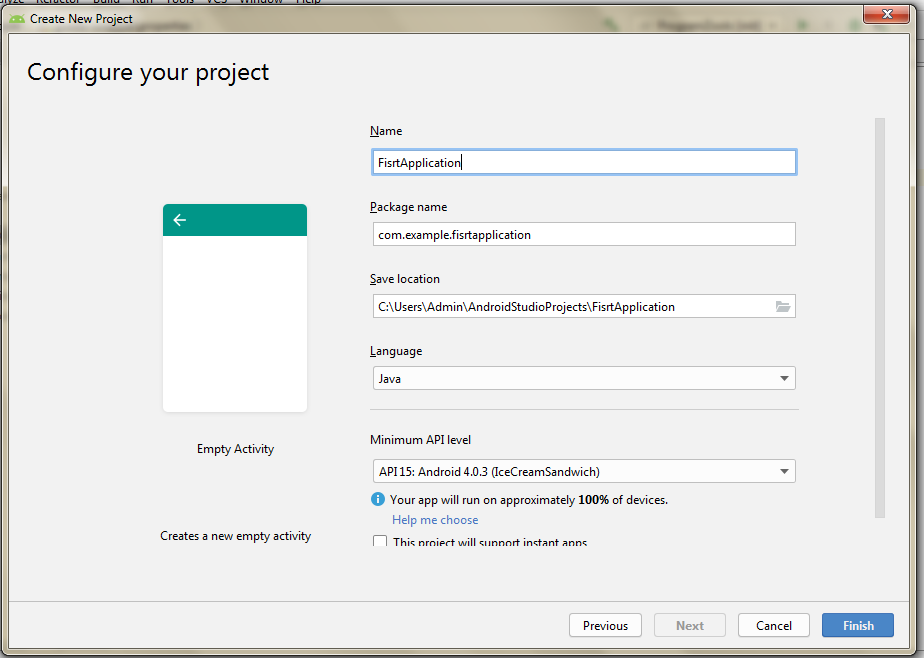
Task: Click the Android logo in the title bar
Action: point(17,18)
